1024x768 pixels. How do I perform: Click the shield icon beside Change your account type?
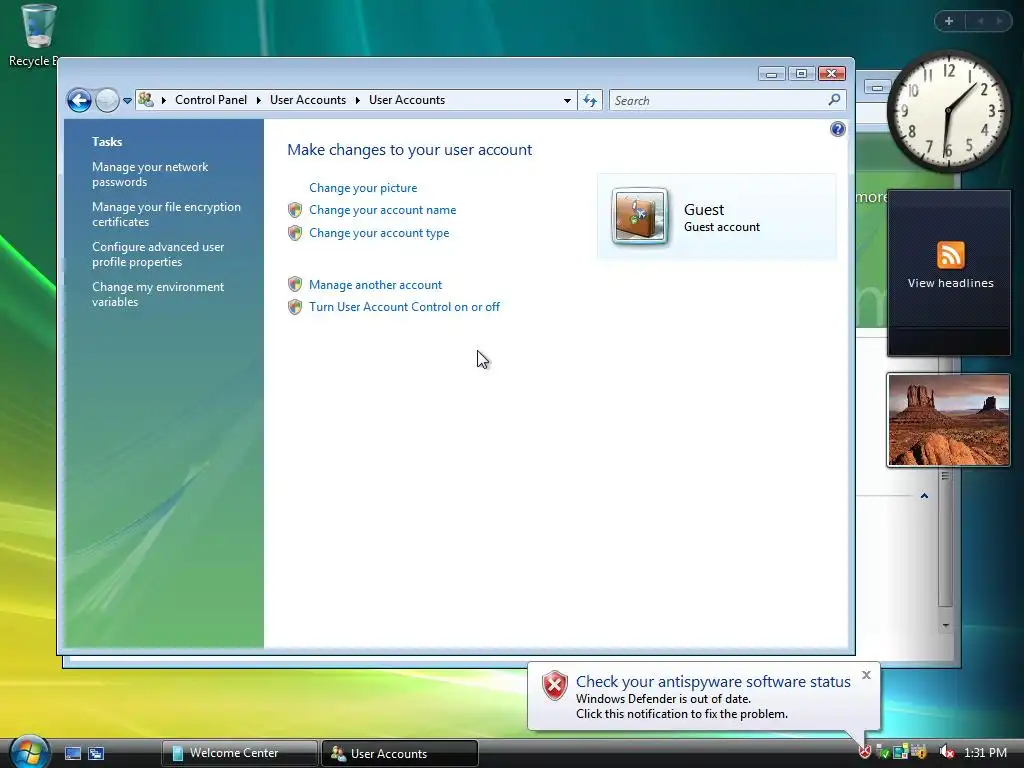tap(295, 233)
